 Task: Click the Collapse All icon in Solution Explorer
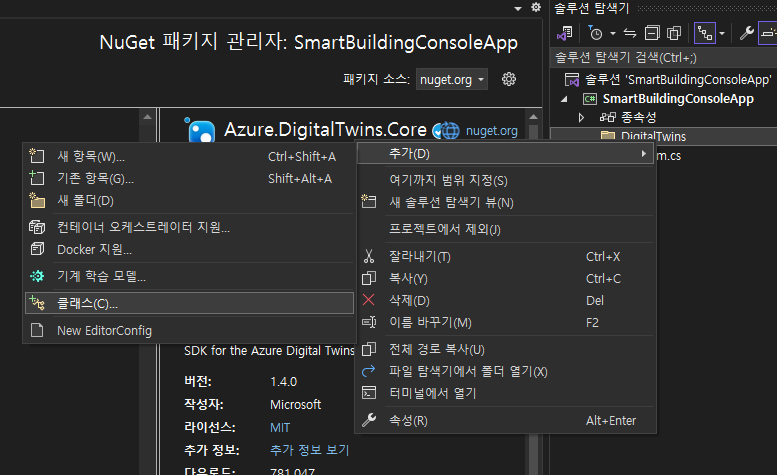[652, 33]
